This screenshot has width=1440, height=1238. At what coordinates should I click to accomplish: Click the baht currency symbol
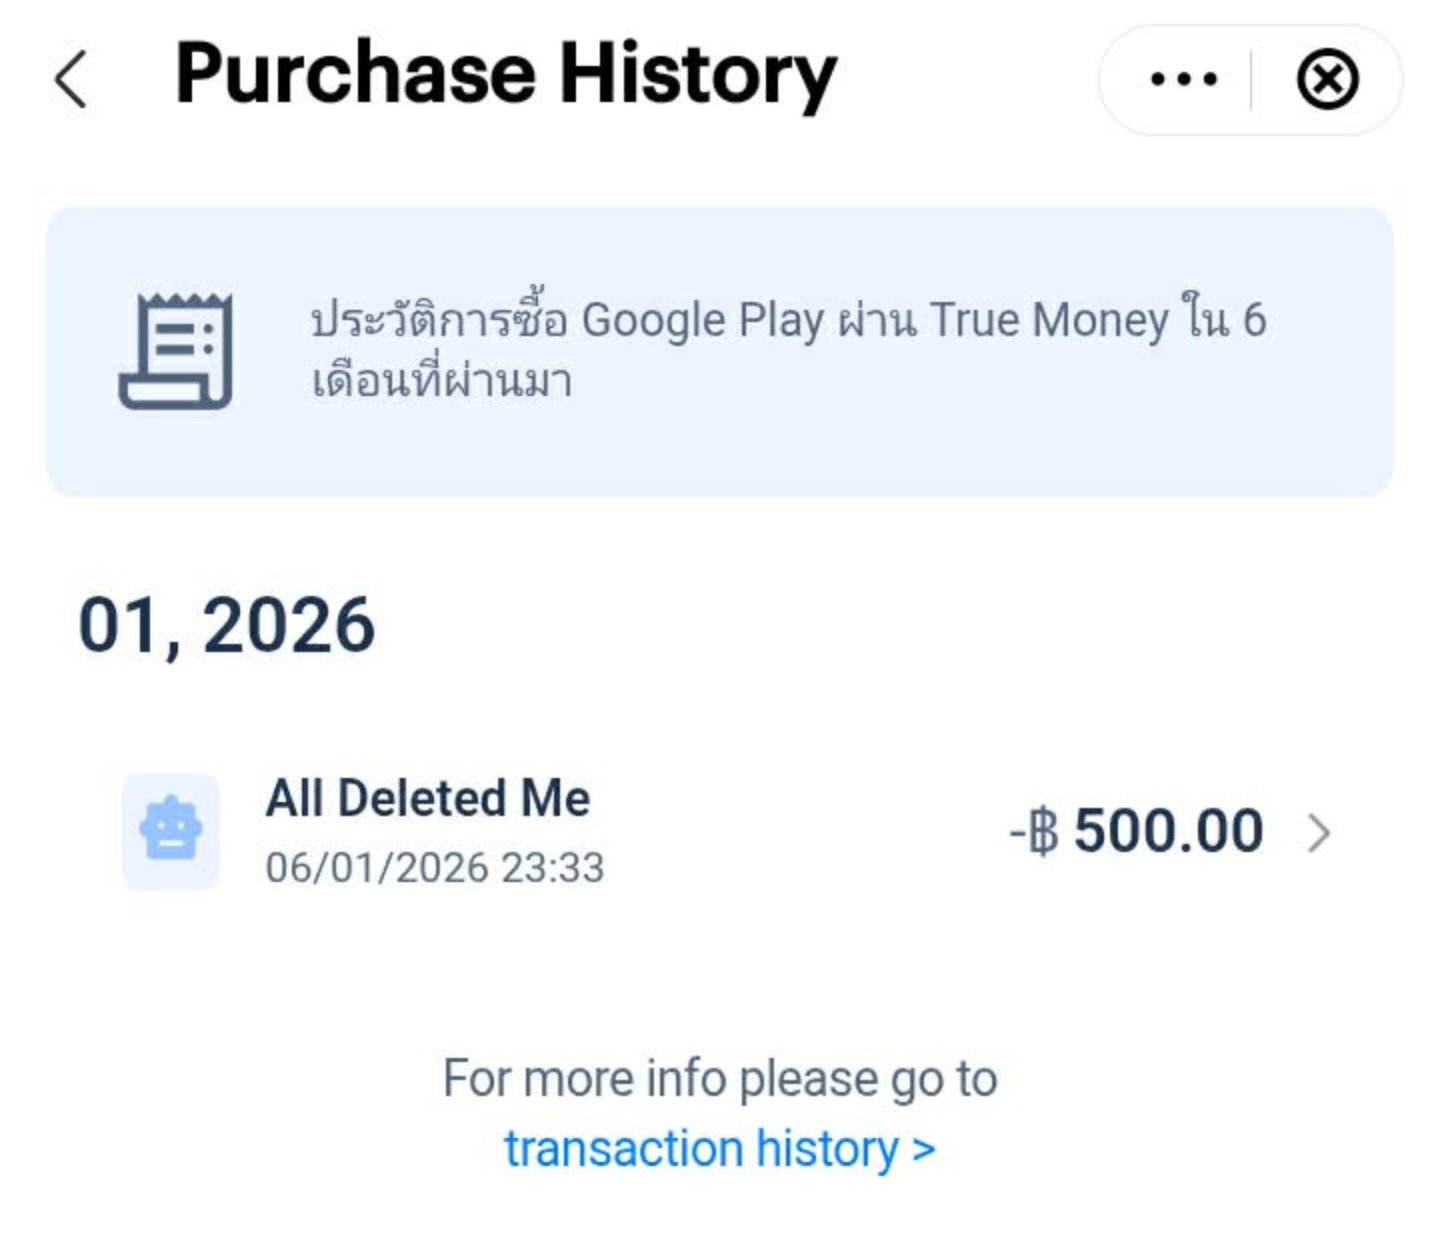click(1044, 832)
